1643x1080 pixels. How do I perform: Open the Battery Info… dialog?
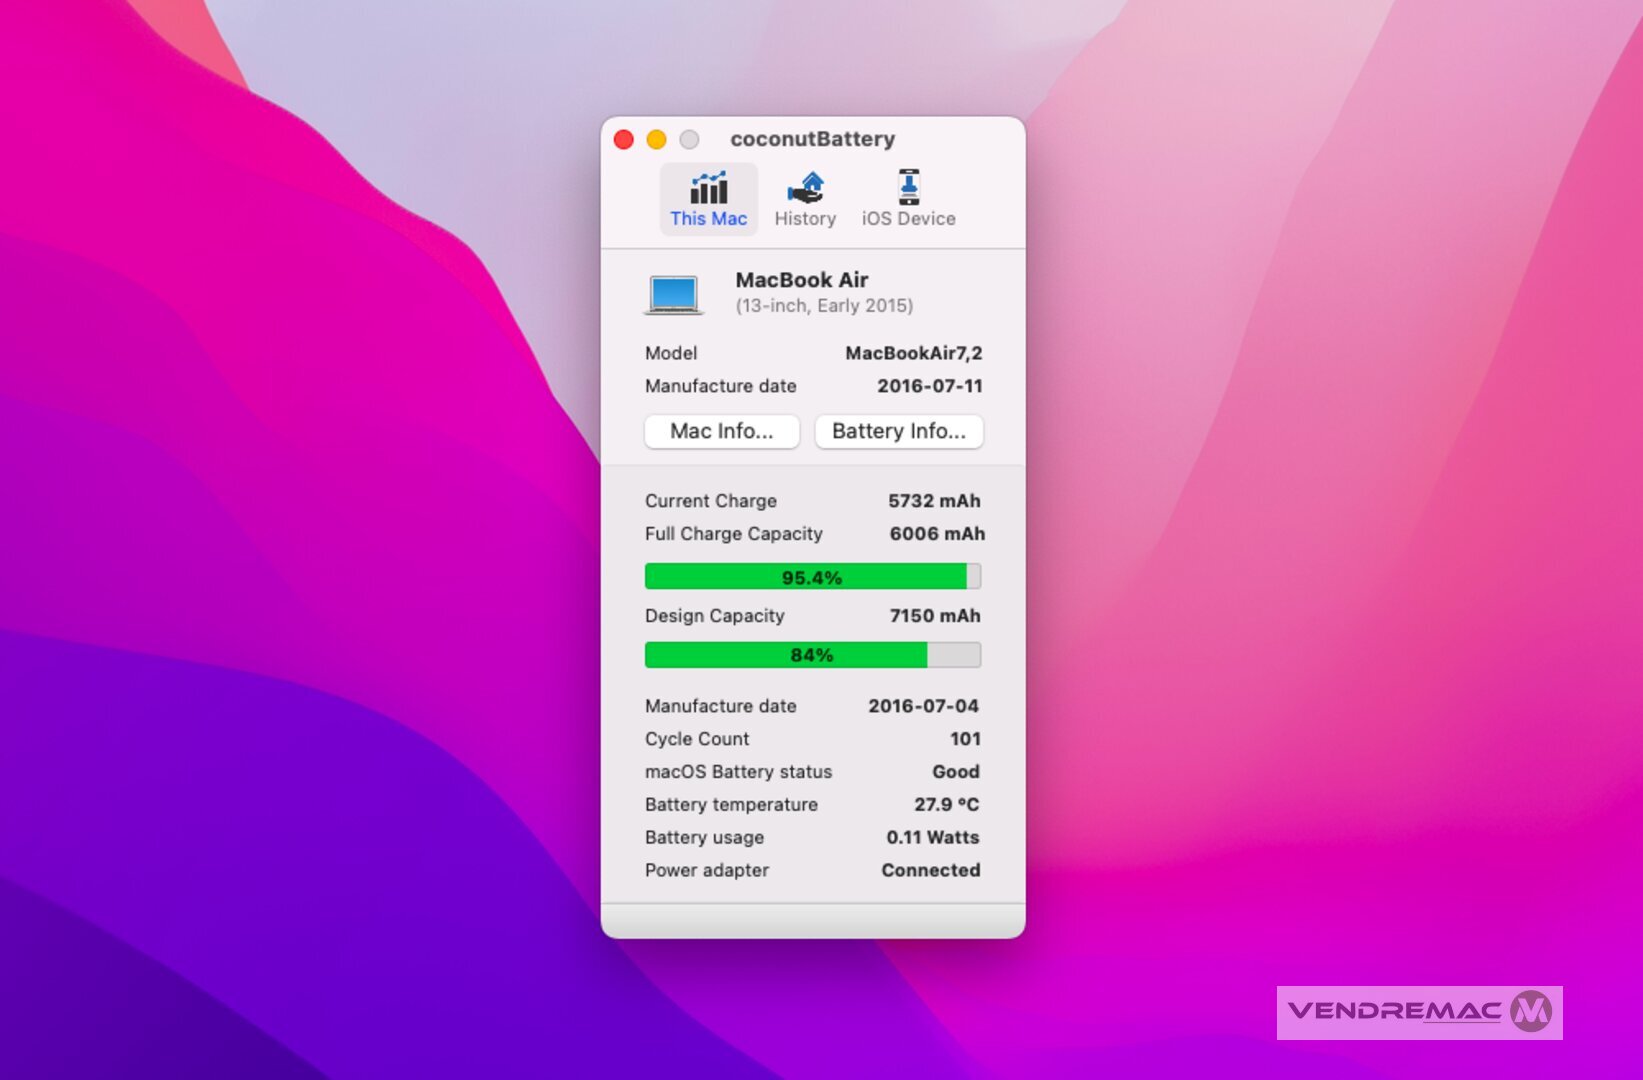point(898,431)
